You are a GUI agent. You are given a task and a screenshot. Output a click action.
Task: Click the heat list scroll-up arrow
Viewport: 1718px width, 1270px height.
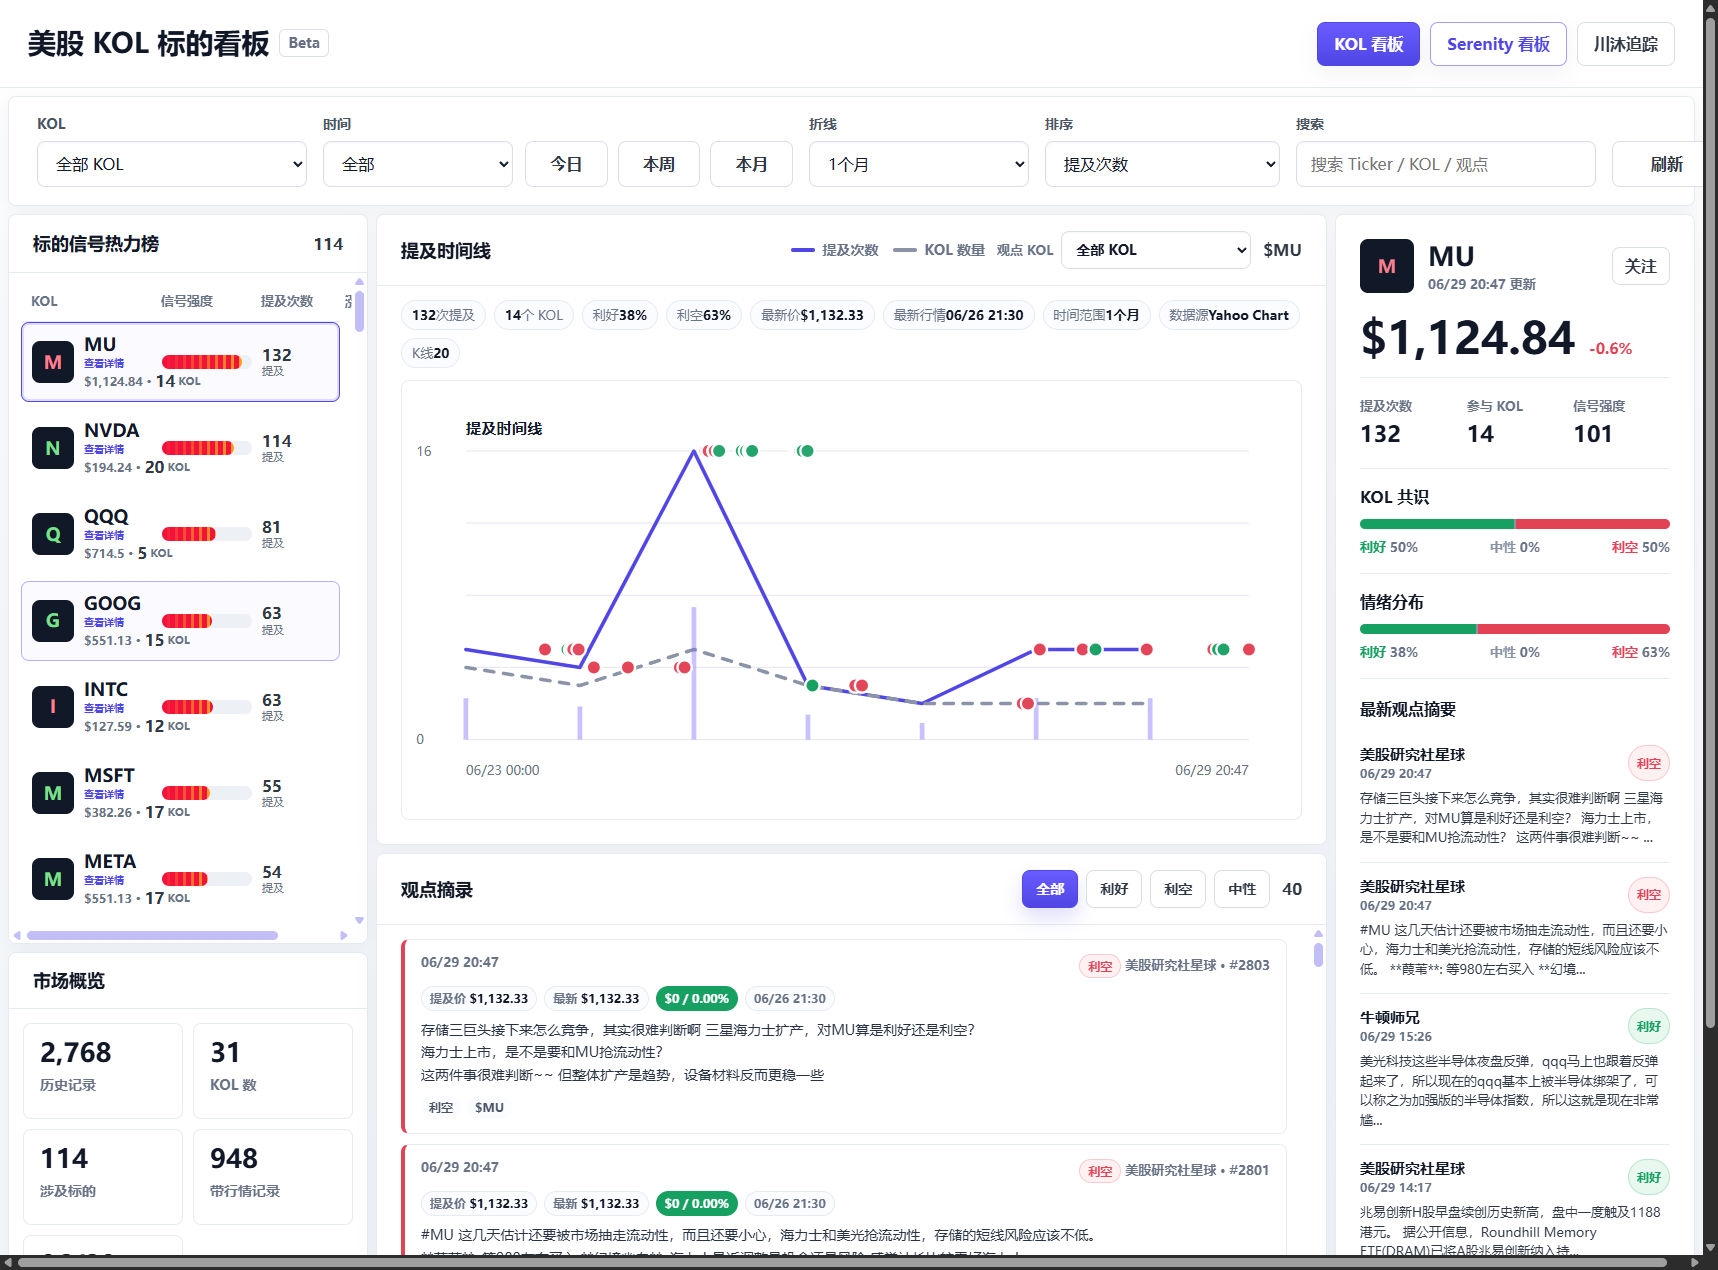coord(359,282)
